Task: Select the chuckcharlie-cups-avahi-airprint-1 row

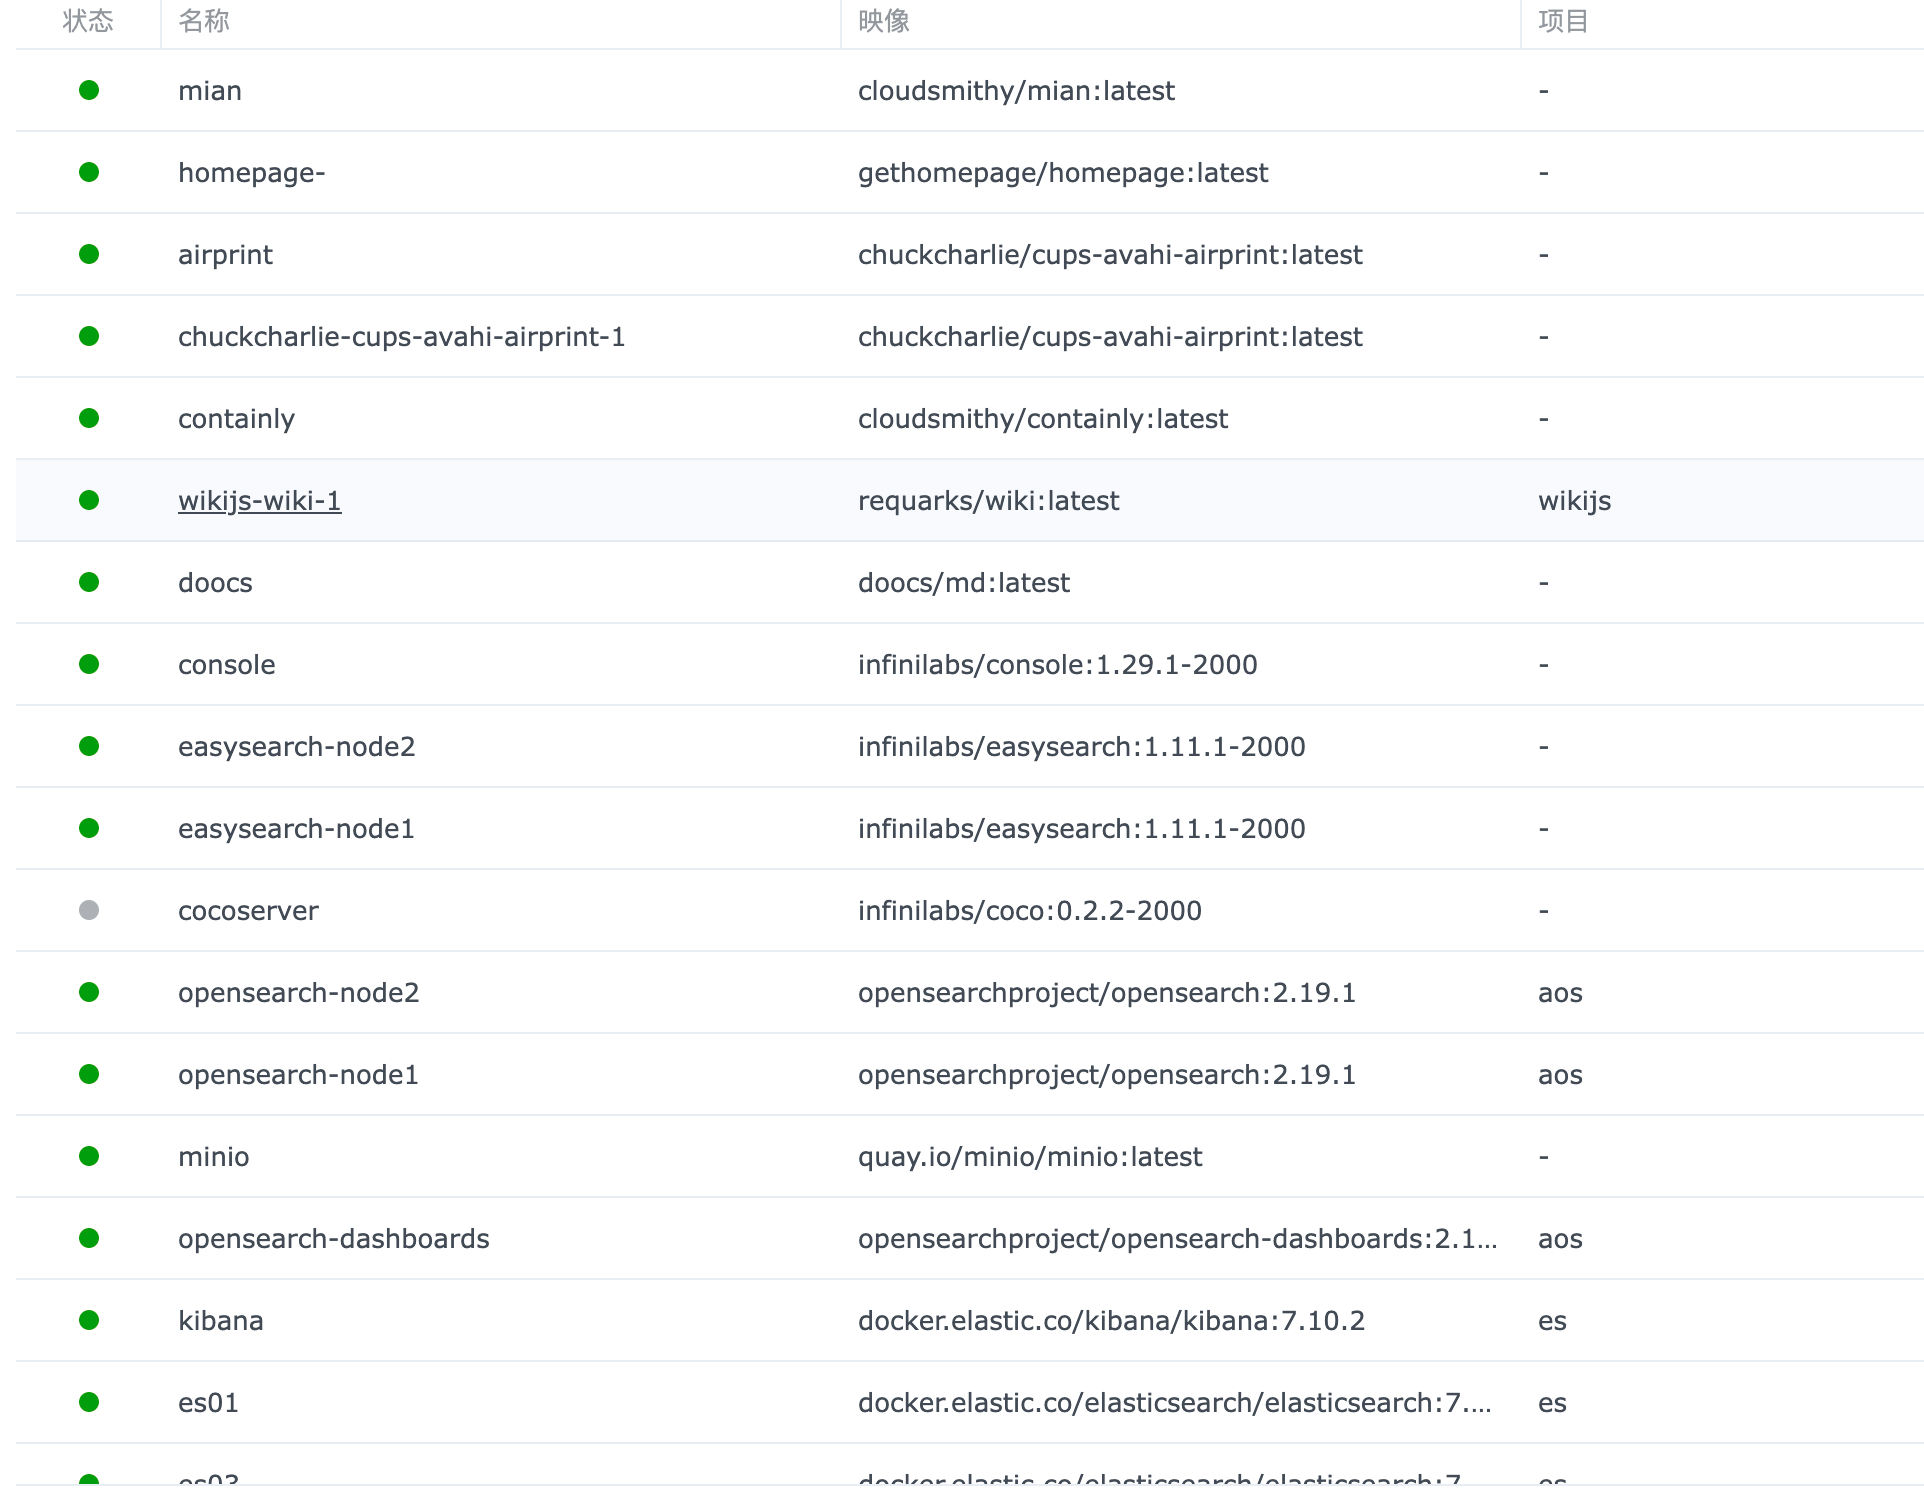Action: pos(401,337)
